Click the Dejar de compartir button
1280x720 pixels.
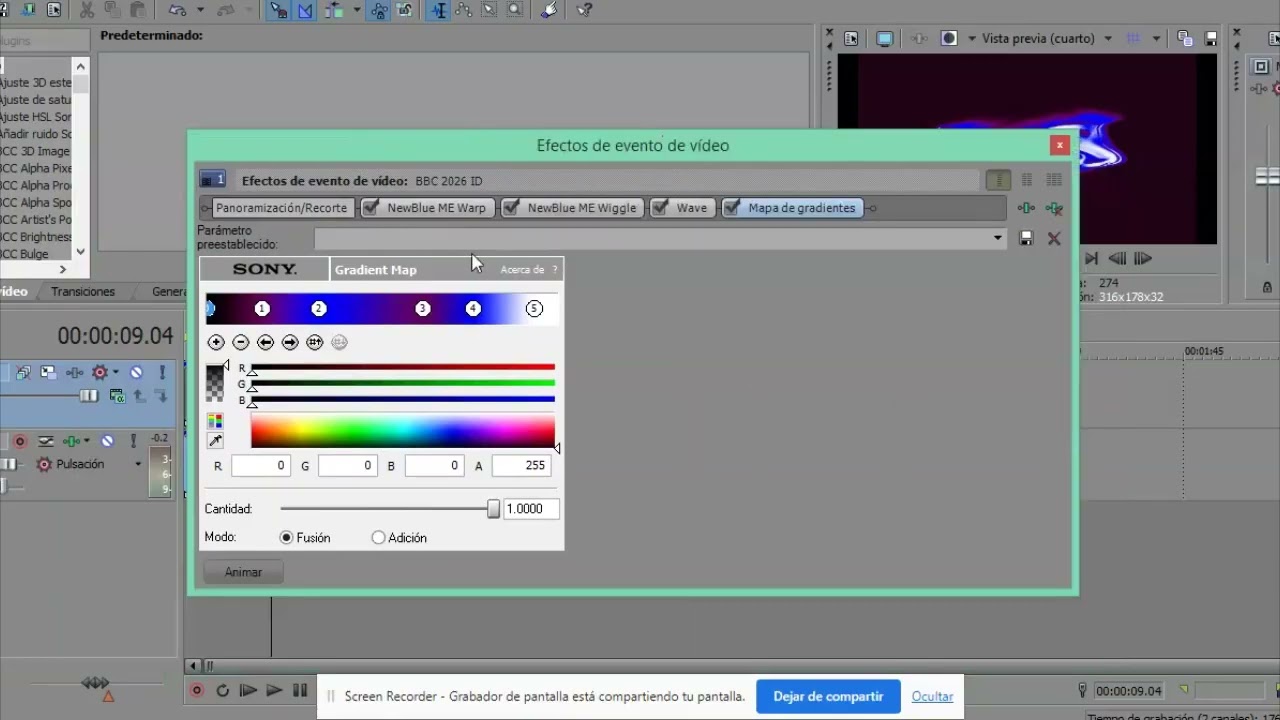point(828,696)
